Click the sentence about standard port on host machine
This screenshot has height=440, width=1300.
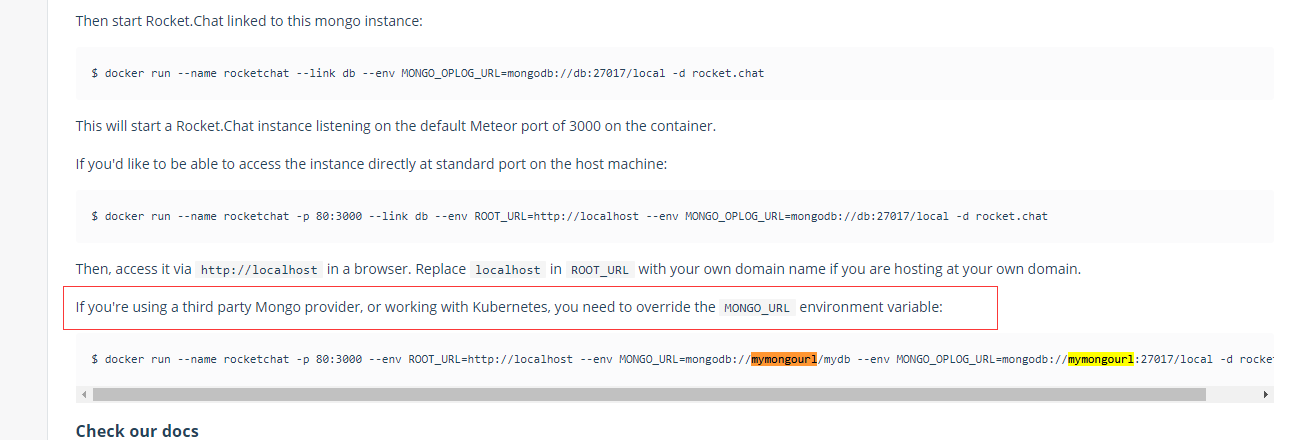tap(371, 163)
